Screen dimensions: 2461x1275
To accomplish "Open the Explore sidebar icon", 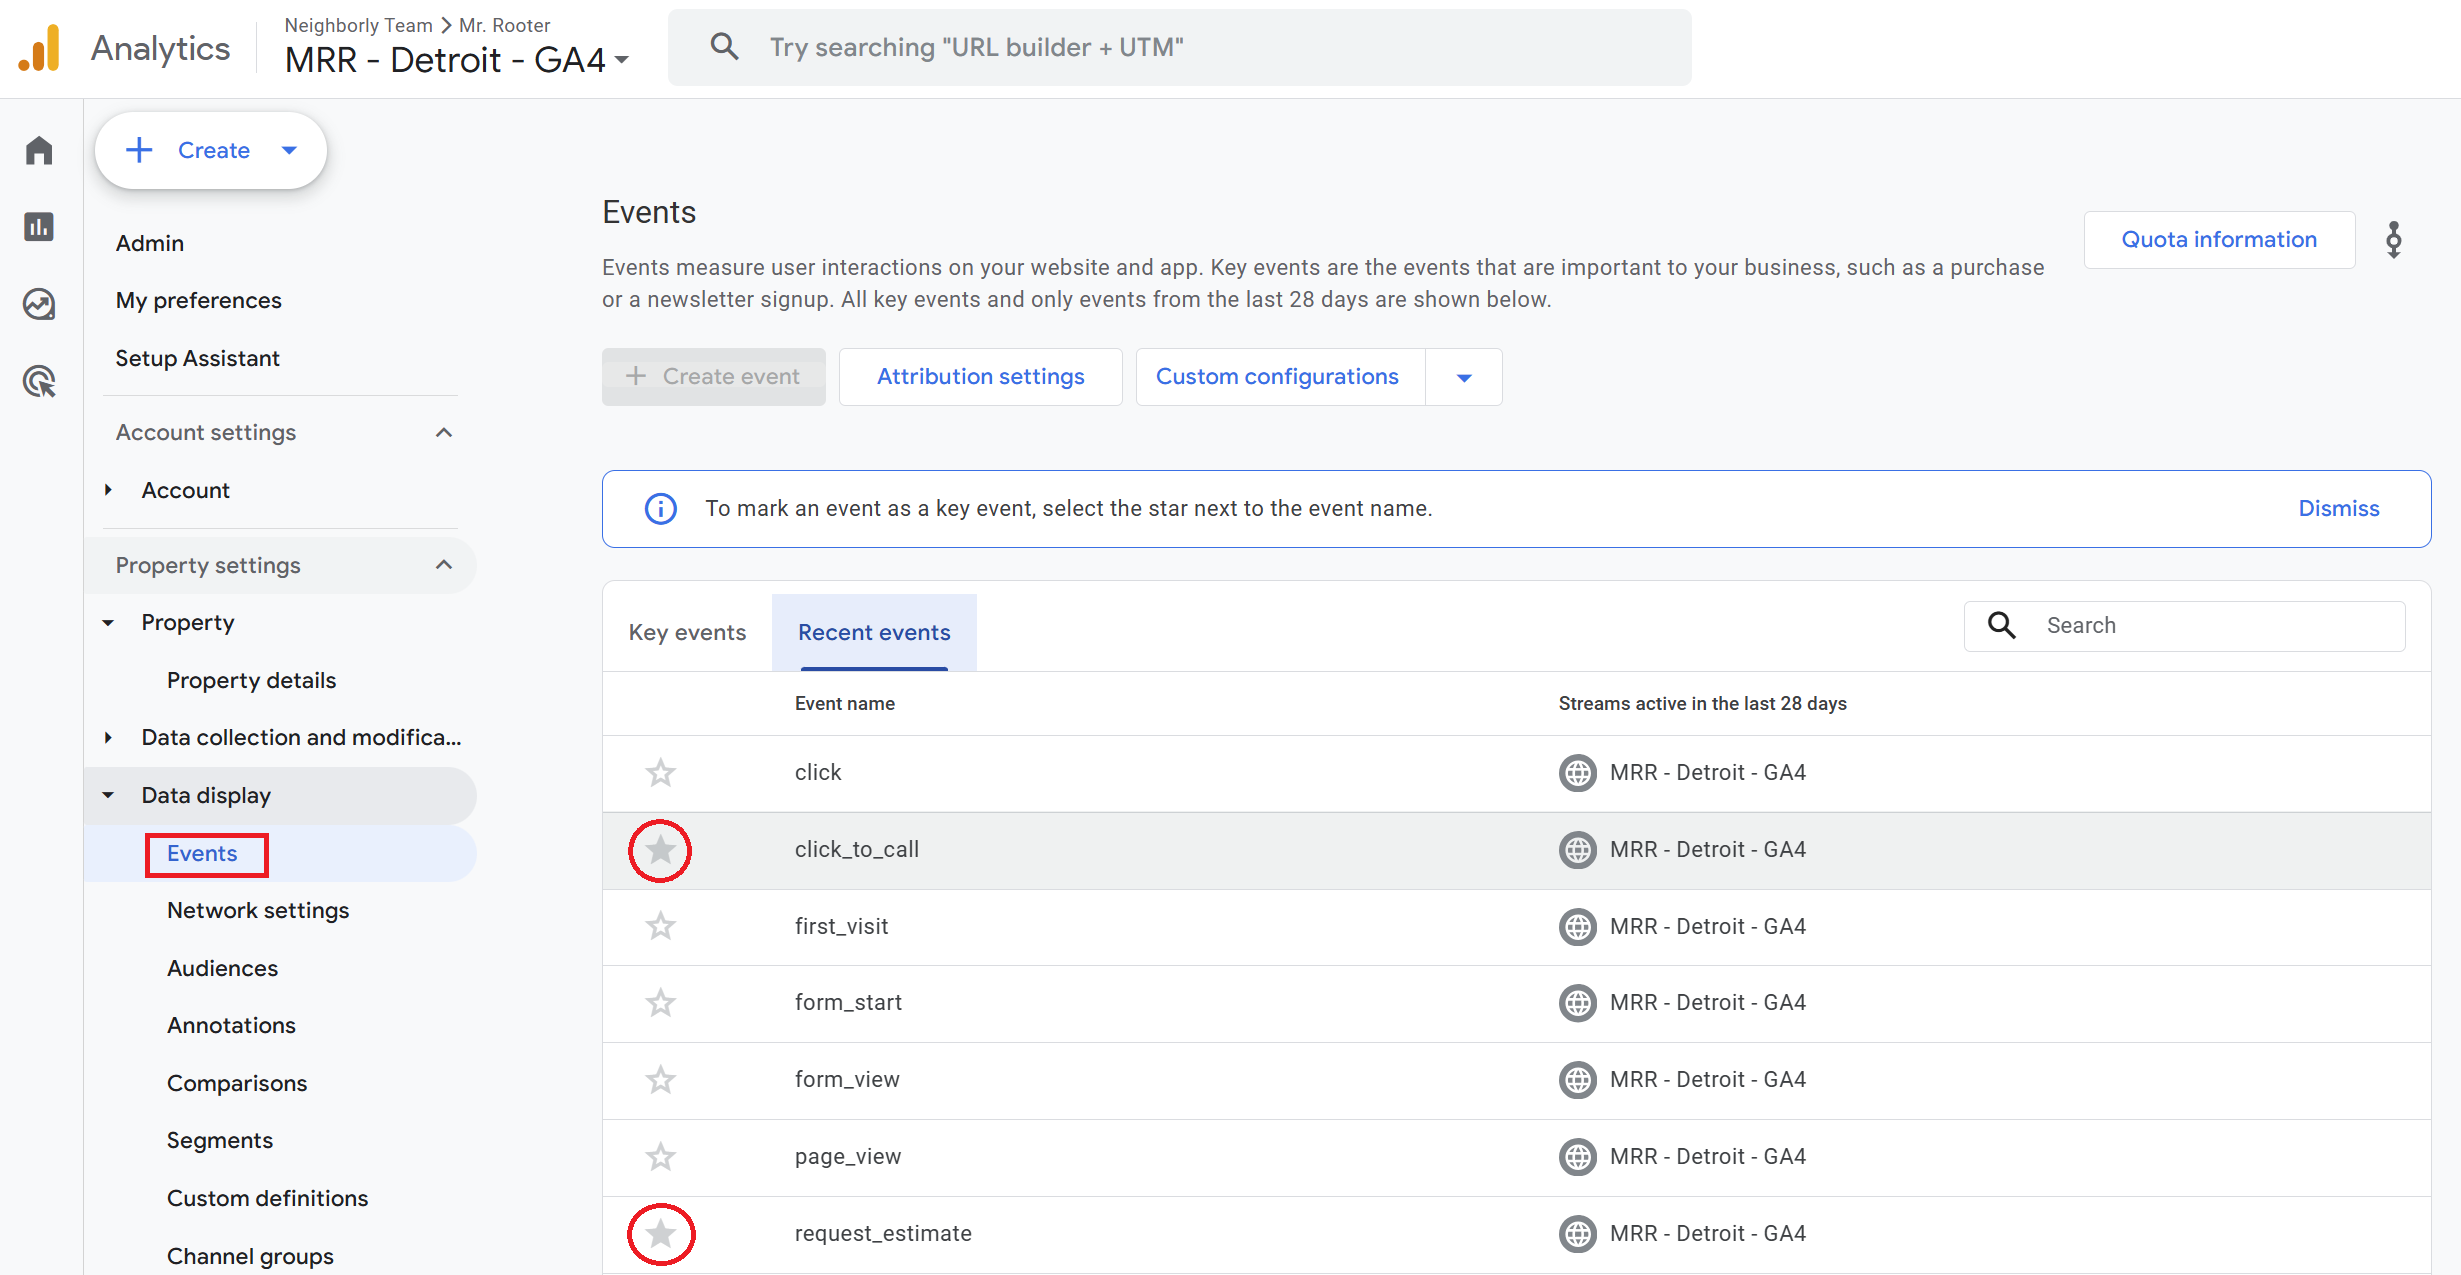I will click(x=39, y=304).
